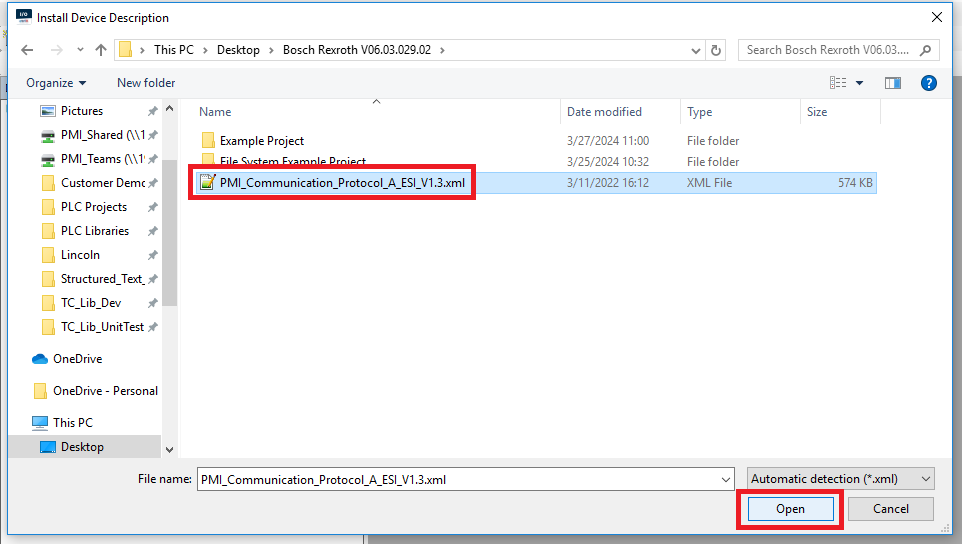Cancel the Install Device Description dialog
962x544 pixels.
click(890, 509)
